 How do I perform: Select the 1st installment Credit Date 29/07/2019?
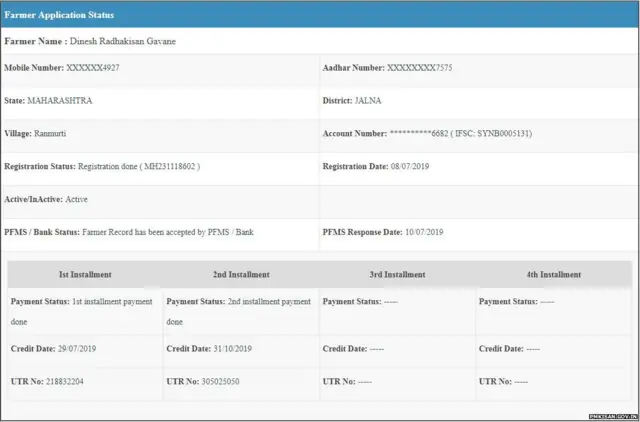[x=85, y=349]
